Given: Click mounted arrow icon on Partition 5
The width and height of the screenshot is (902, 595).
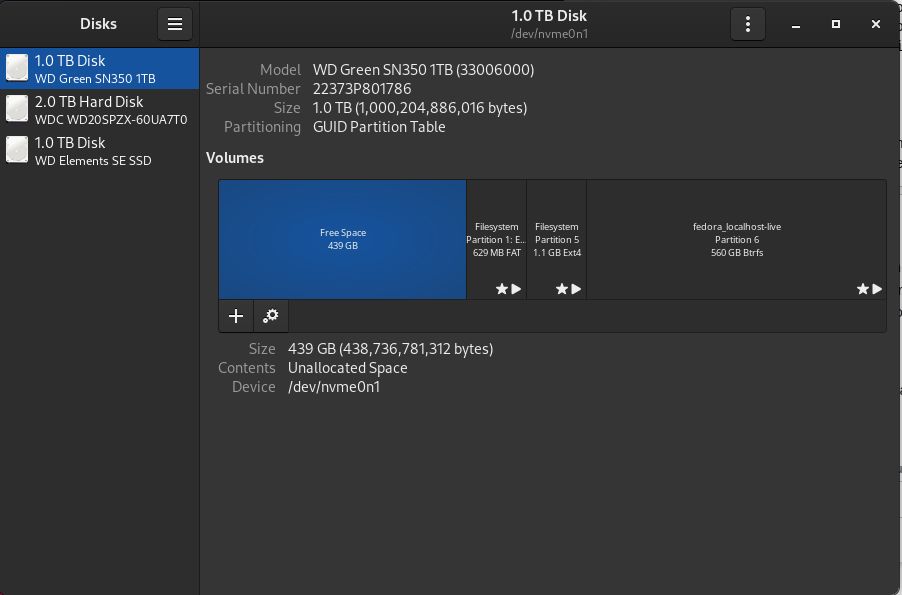Looking at the screenshot, I should 576,289.
